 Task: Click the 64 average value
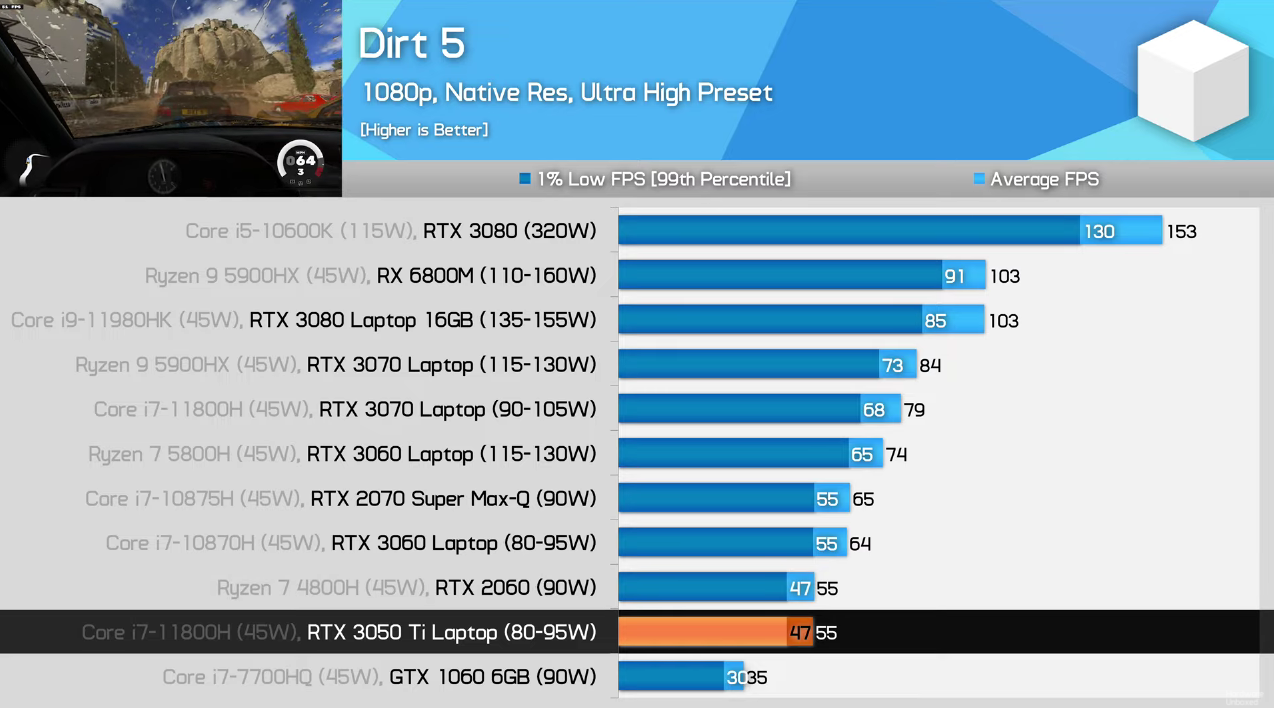coord(860,544)
